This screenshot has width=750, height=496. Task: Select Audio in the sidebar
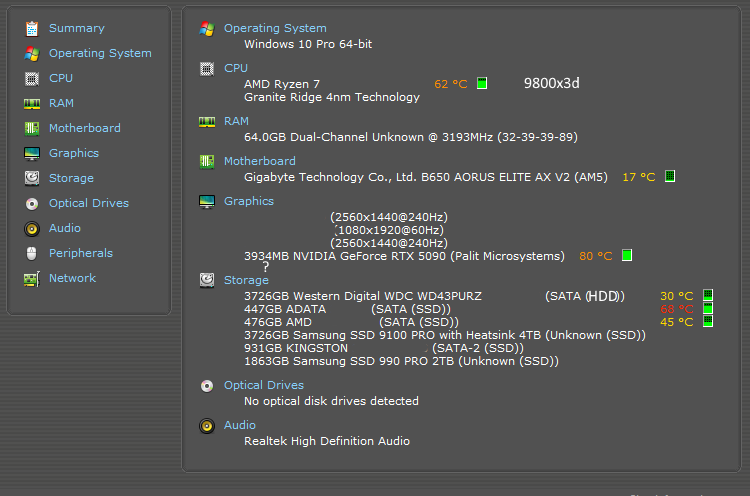65,228
